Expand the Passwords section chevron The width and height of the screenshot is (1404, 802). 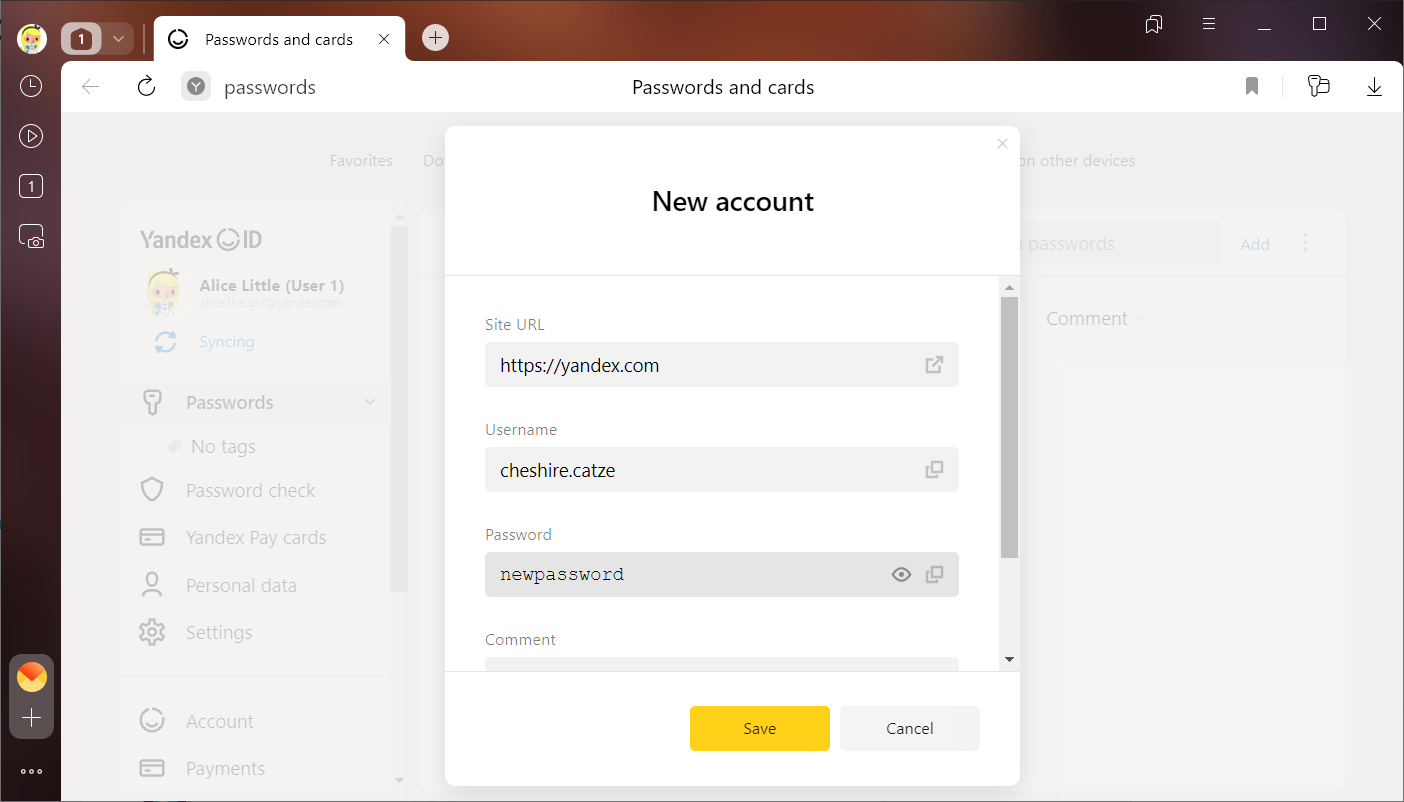(x=370, y=402)
